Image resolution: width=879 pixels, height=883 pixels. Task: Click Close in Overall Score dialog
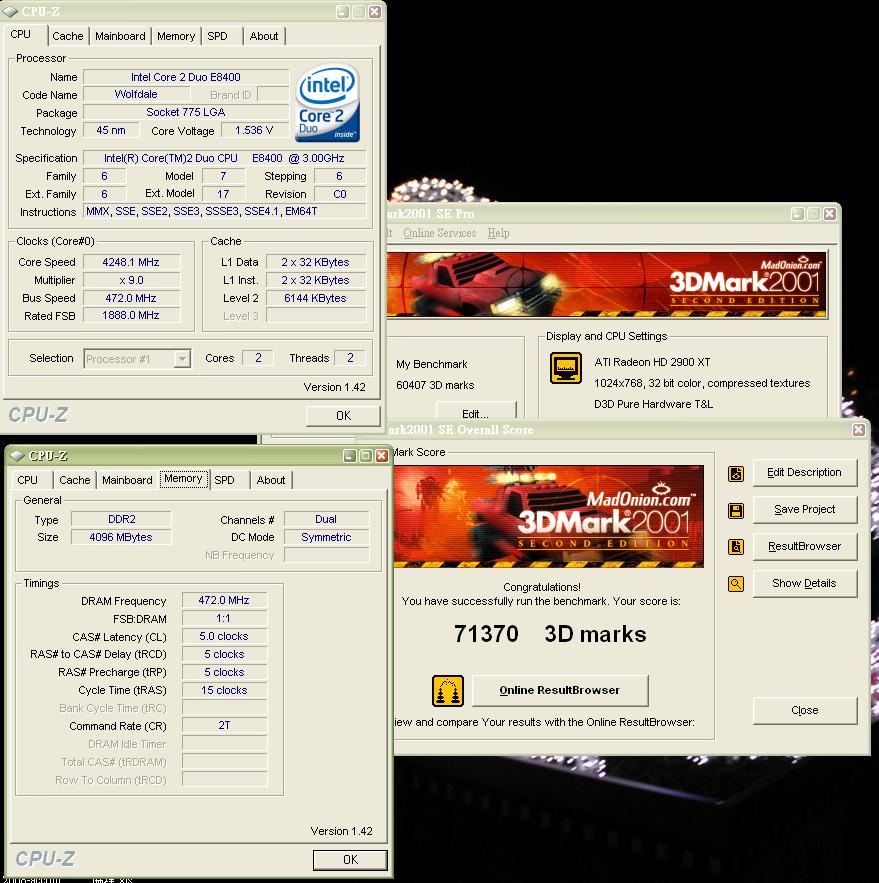pyautogui.click(x=805, y=710)
